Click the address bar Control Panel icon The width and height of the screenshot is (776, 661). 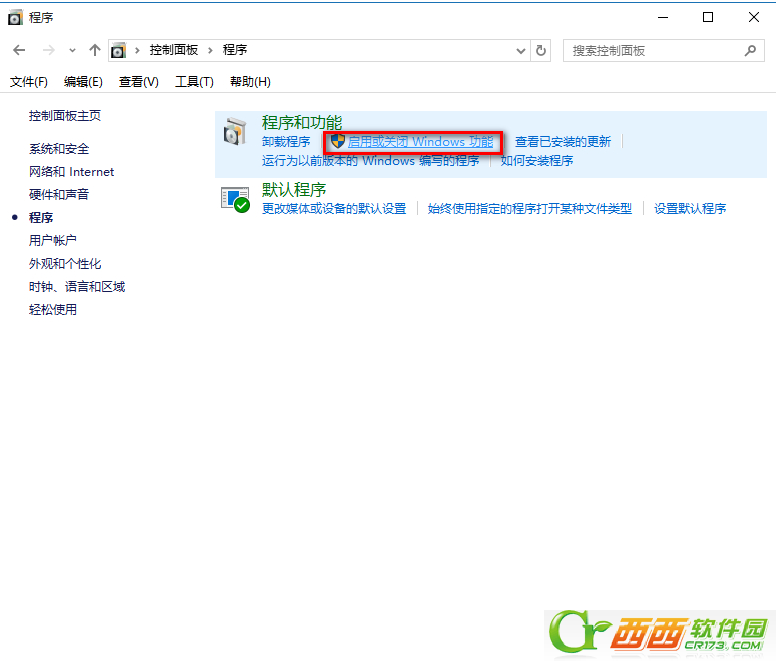tap(118, 50)
